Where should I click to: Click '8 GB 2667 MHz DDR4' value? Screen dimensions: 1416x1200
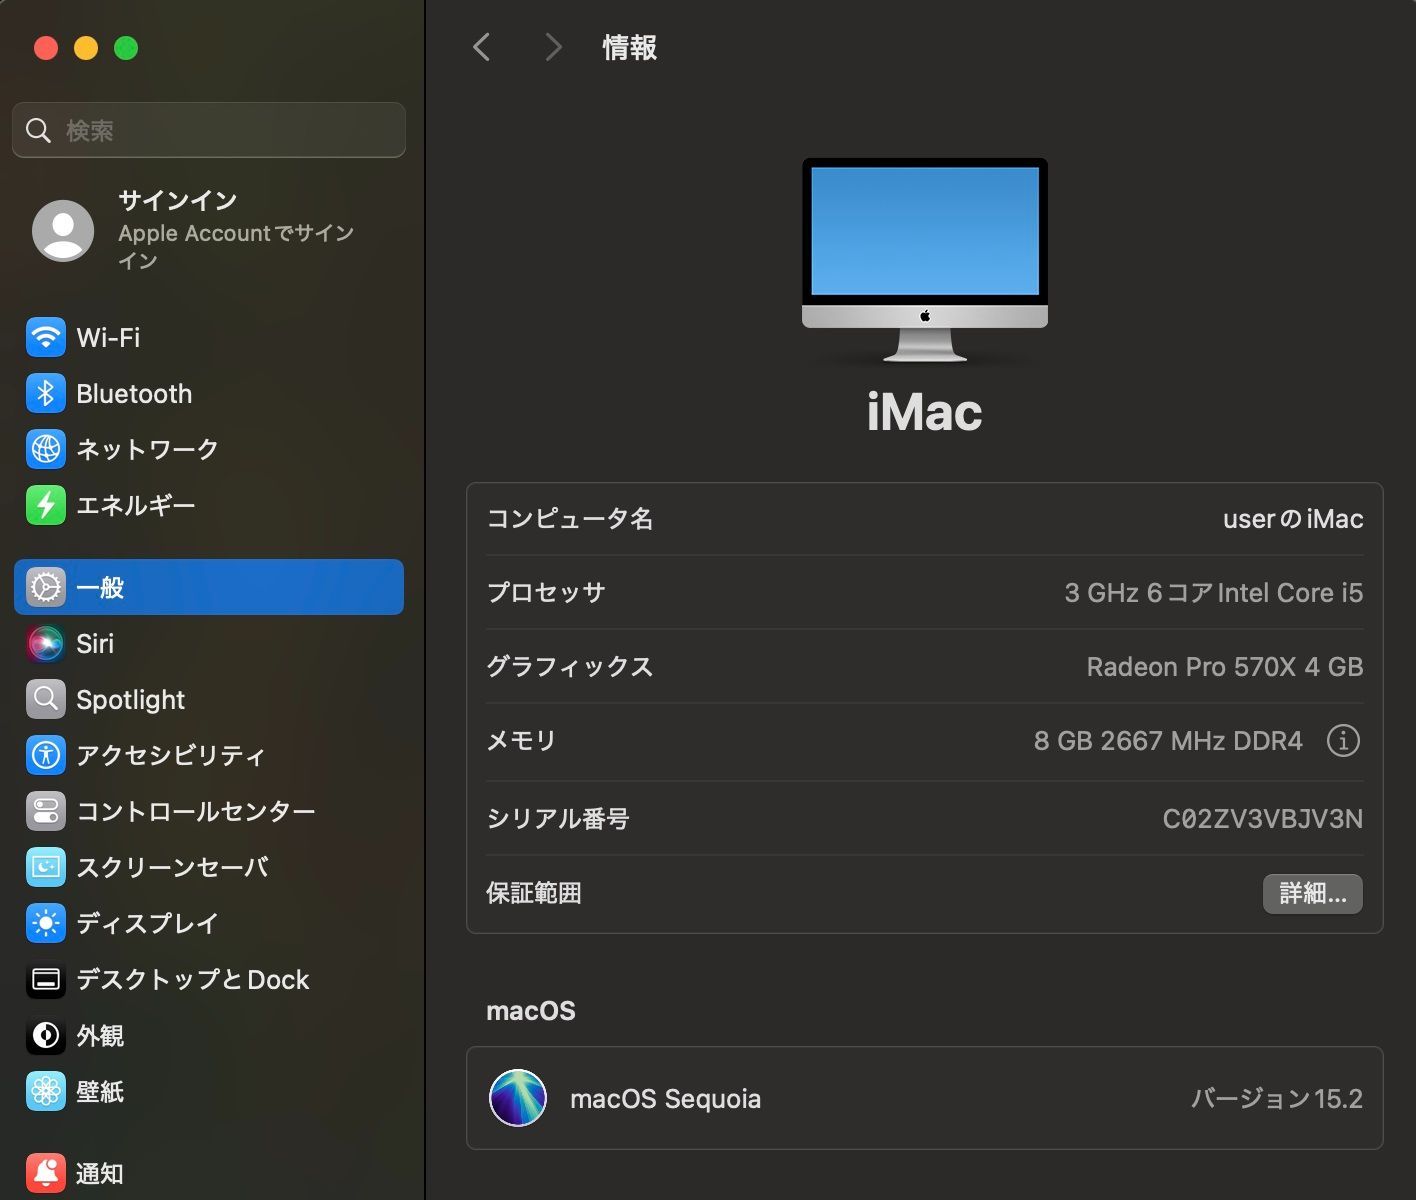(x=1168, y=741)
